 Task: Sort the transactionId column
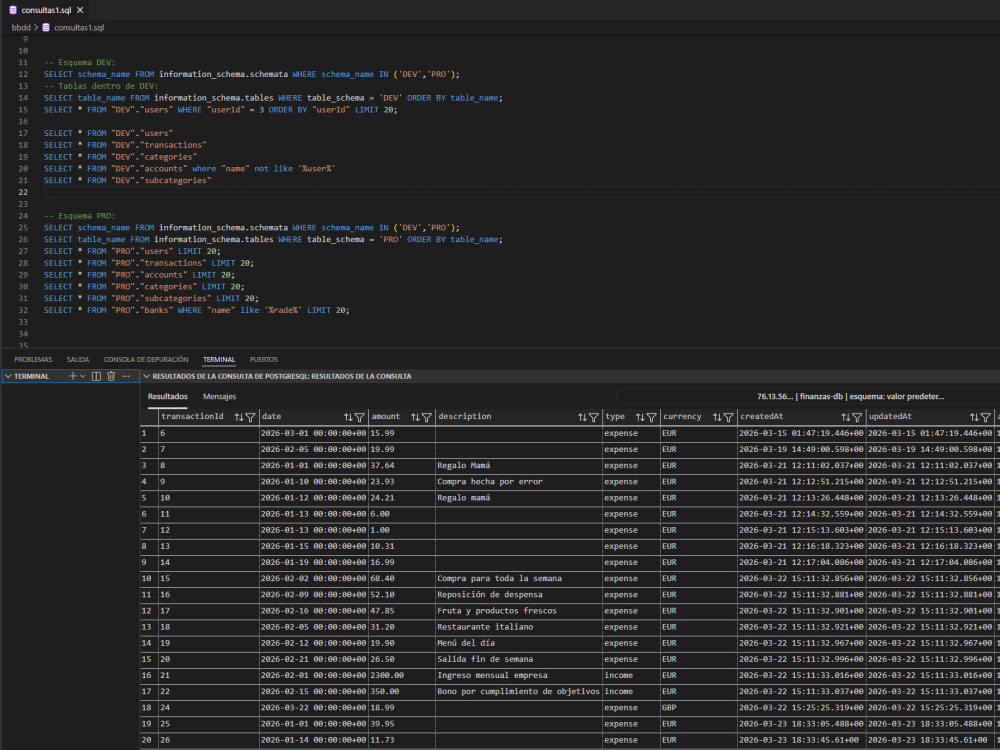click(239, 417)
